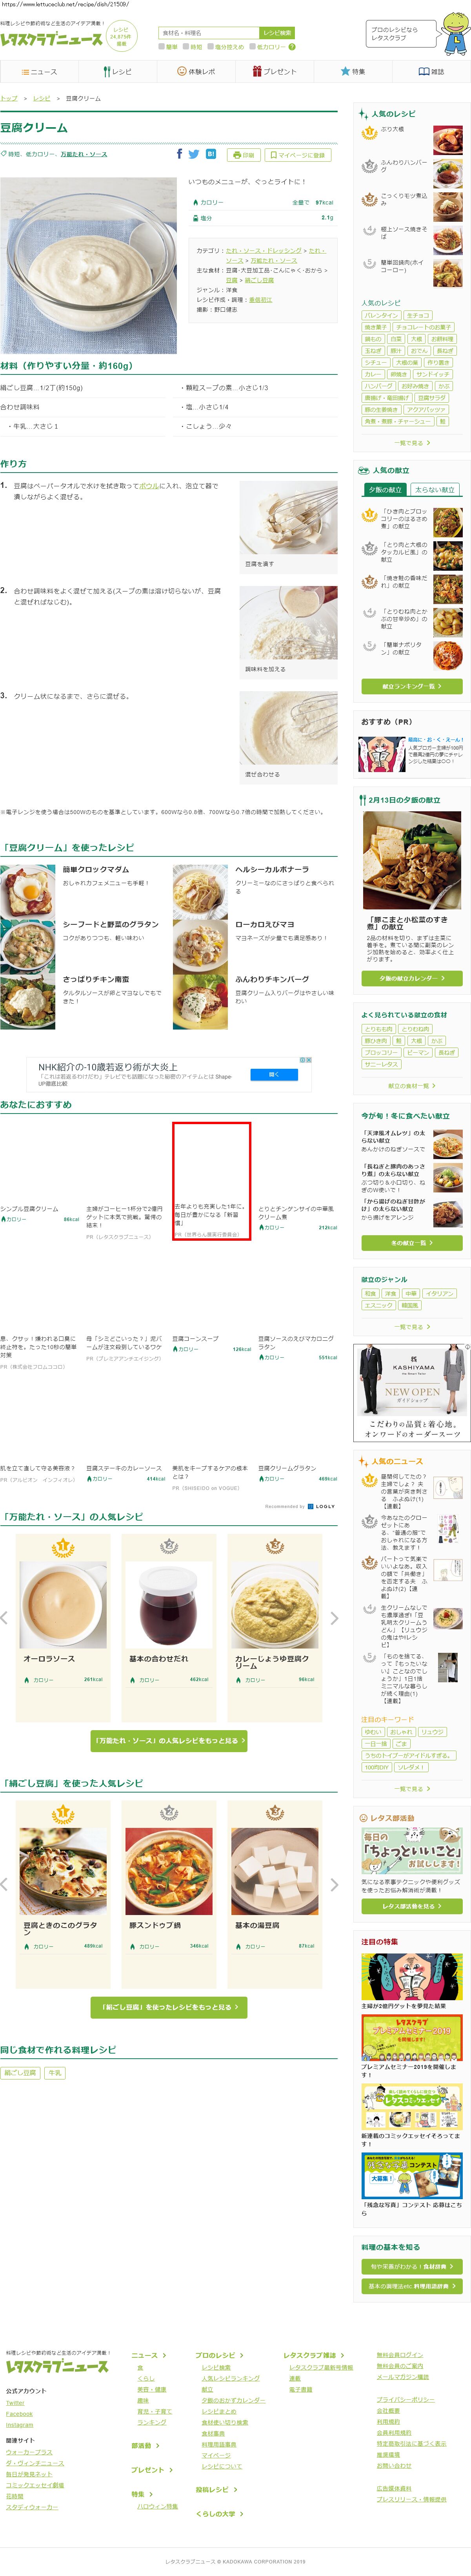Expand 一覧で見る under 人気のレシピ tags
This screenshot has height=2576, width=471.
[x=413, y=443]
